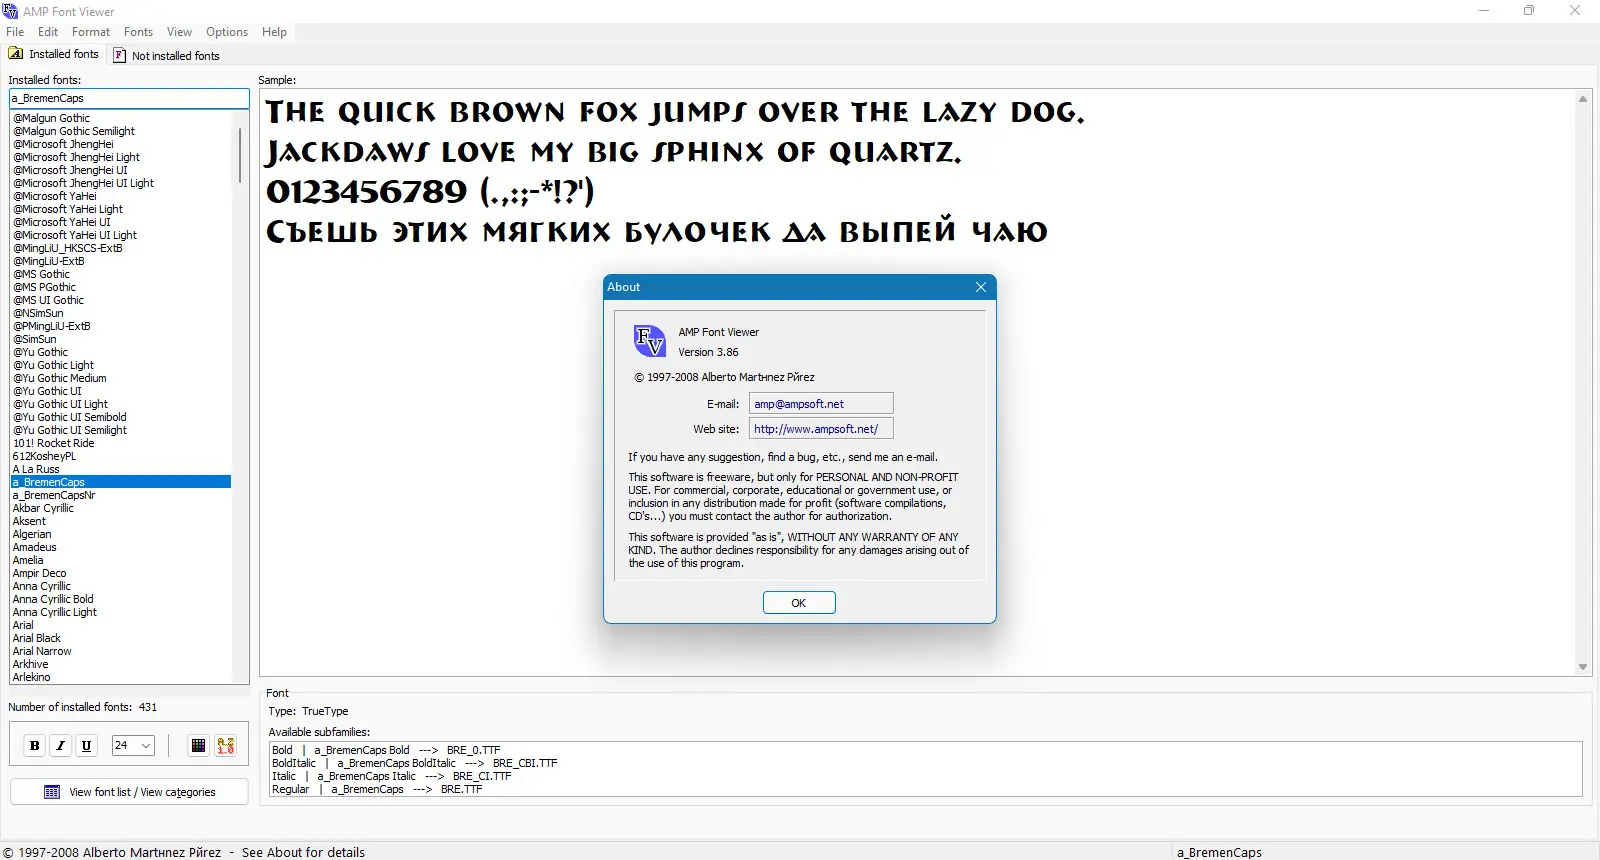The height and width of the screenshot is (860, 1600).
Task: Select Aksent font
Action: (x=121, y=521)
